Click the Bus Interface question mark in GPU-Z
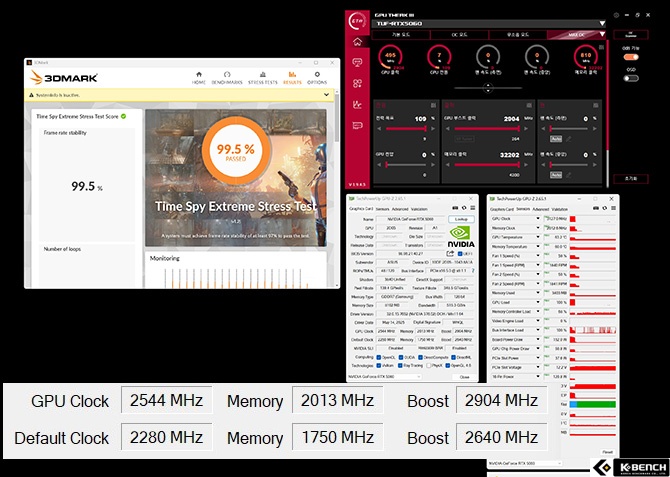 (x=473, y=271)
